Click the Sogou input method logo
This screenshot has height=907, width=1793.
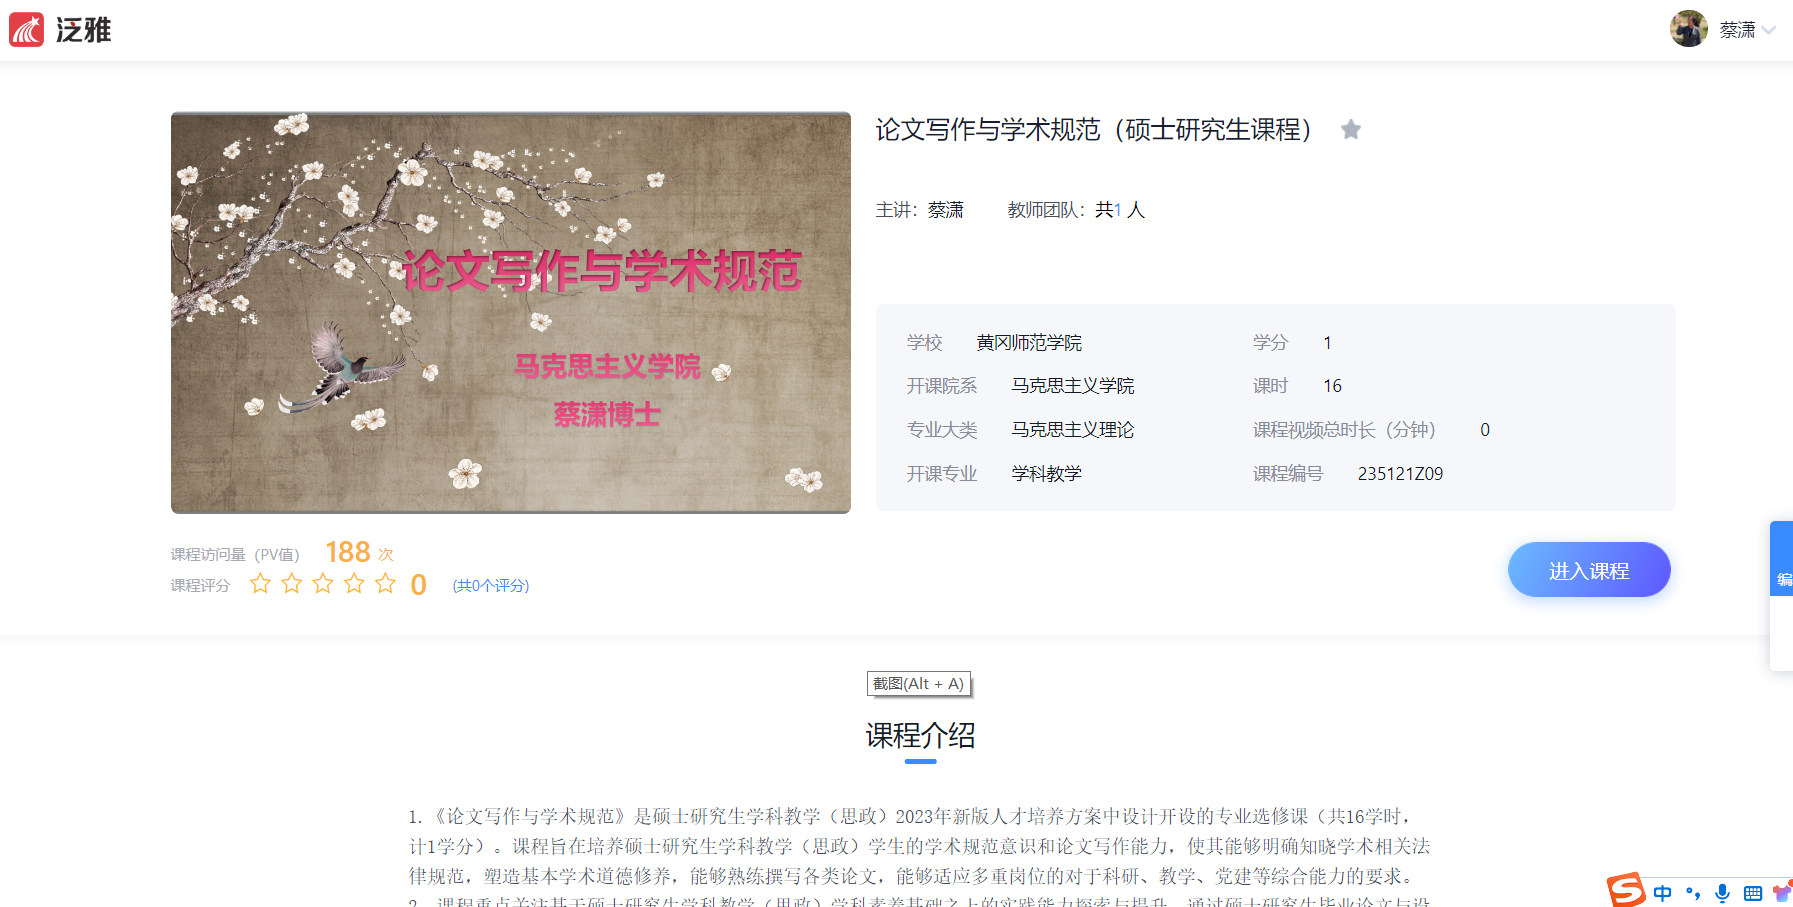tap(1626, 890)
